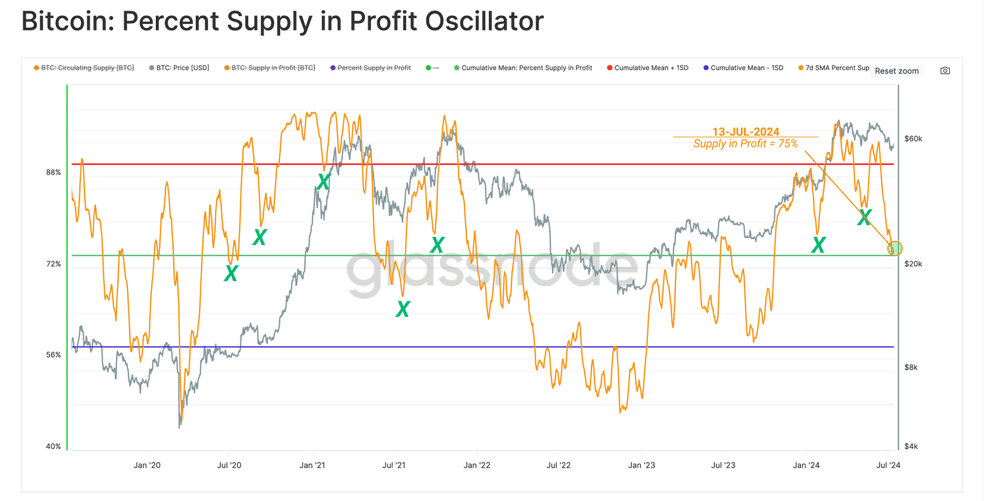
Task: Click the red Cumulative Mean + 1SD line
Action: pyautogui.click(x=482, y=164)
